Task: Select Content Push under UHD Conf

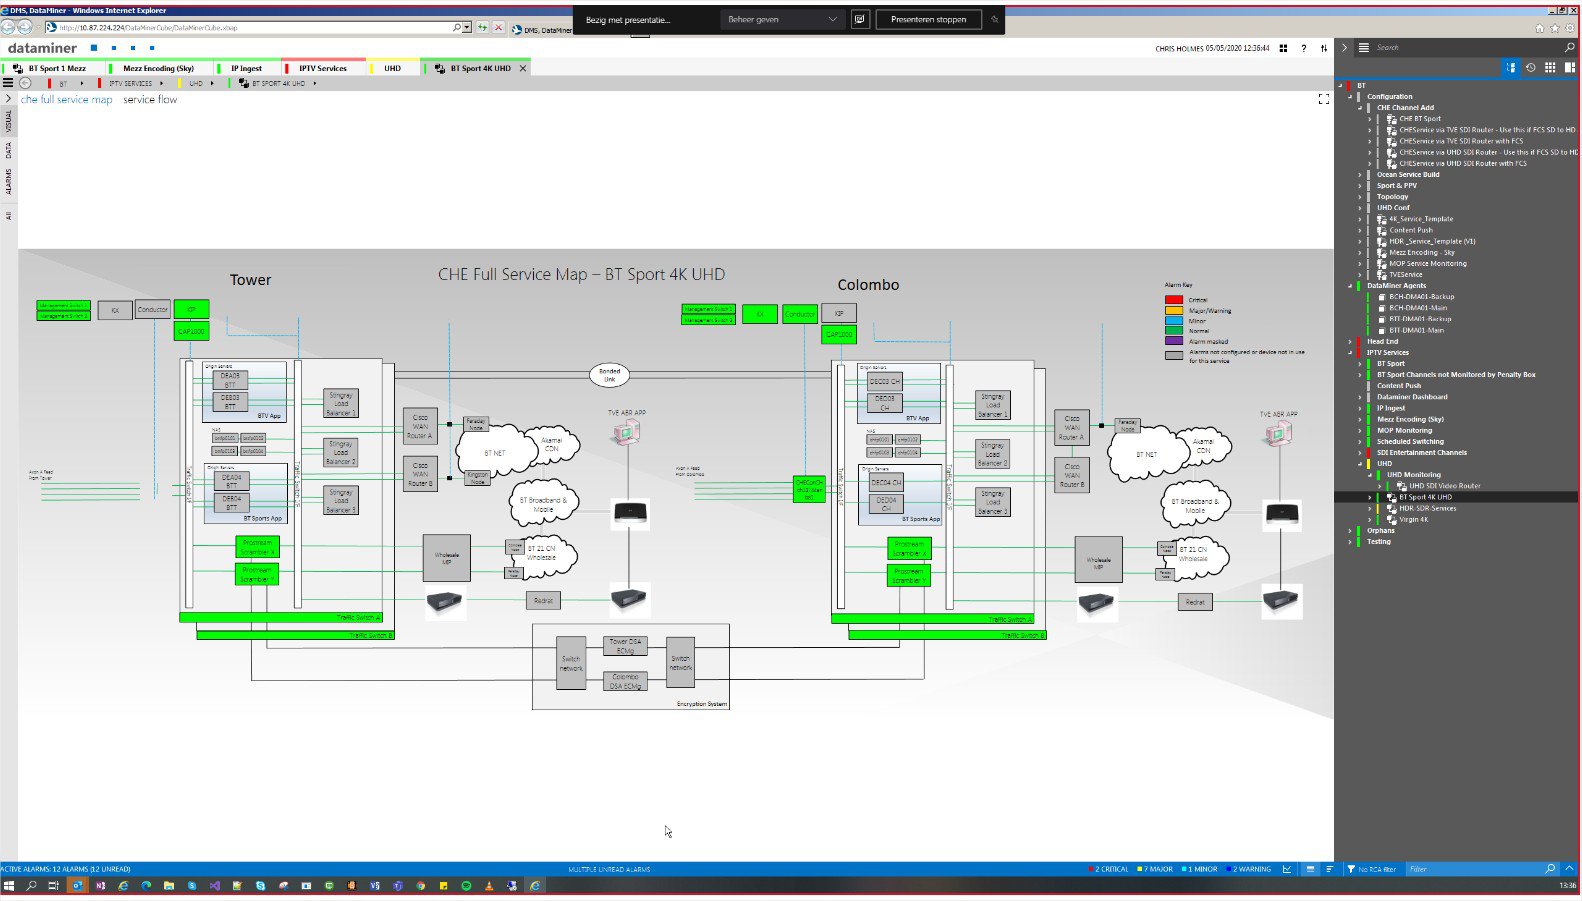Action: (1410, 230)
